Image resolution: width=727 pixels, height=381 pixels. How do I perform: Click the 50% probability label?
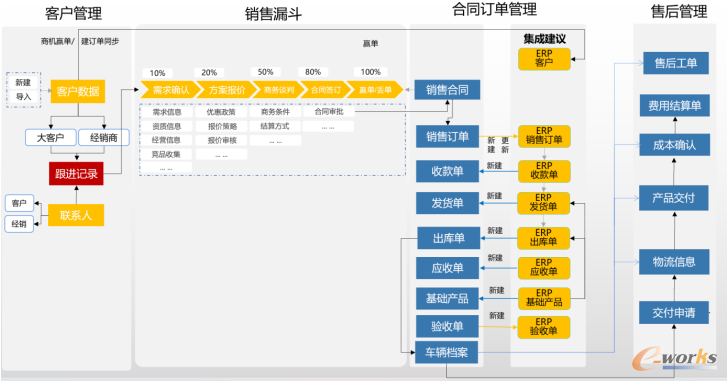click(266, 72)
